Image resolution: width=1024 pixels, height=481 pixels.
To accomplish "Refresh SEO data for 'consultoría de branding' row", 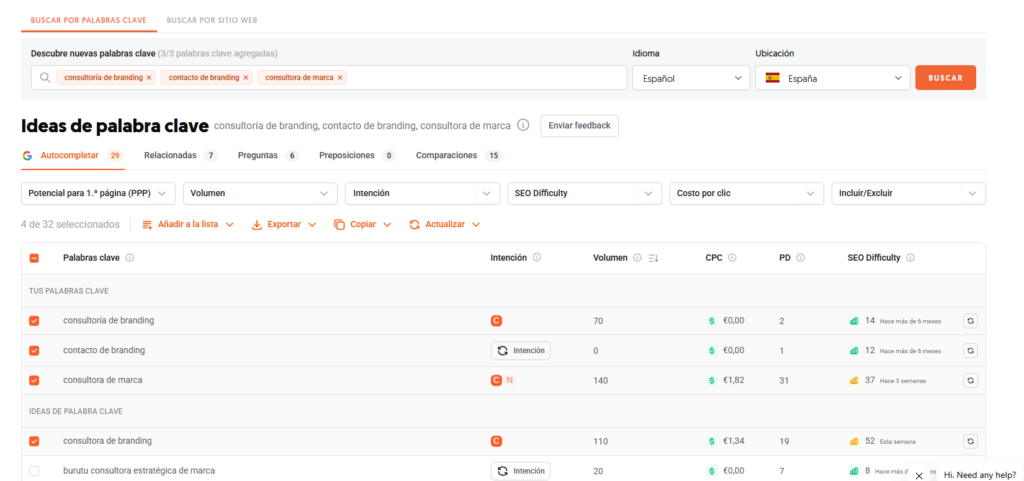I will 970,321.
